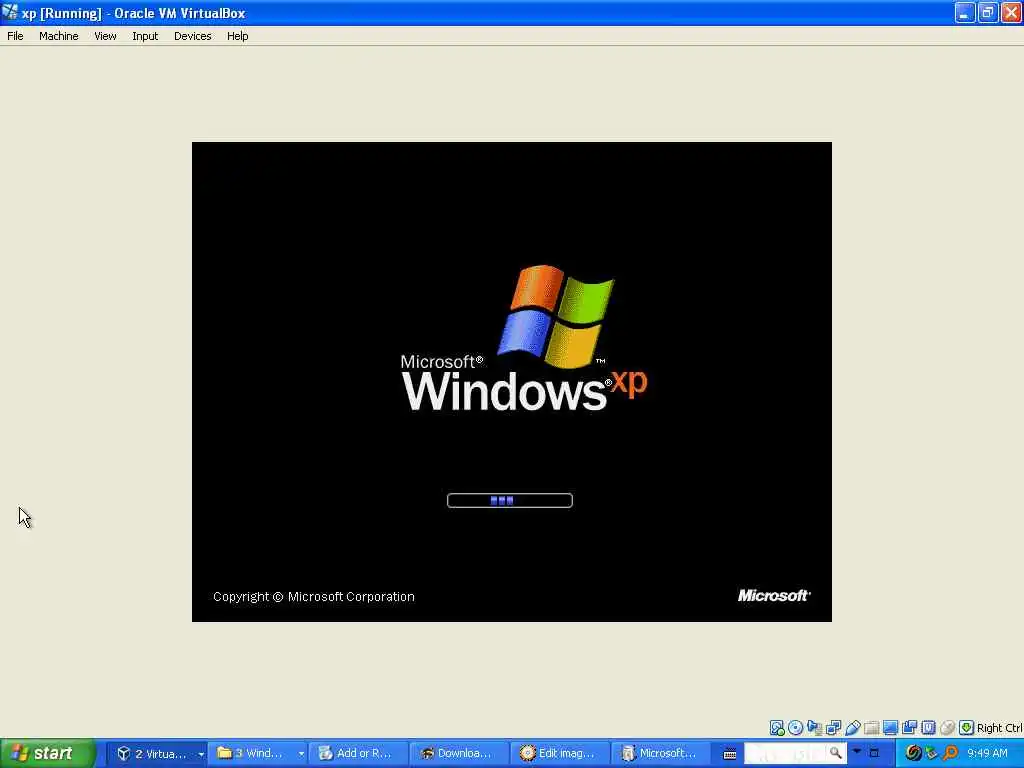The image size is (1024, 768).
Task: Open the Windows start menu
Action: click(48, 754)
